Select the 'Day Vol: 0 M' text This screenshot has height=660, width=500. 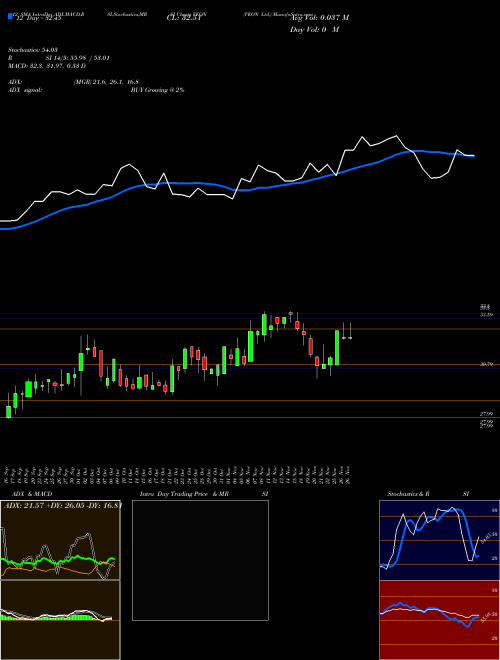tap(314, 30)
